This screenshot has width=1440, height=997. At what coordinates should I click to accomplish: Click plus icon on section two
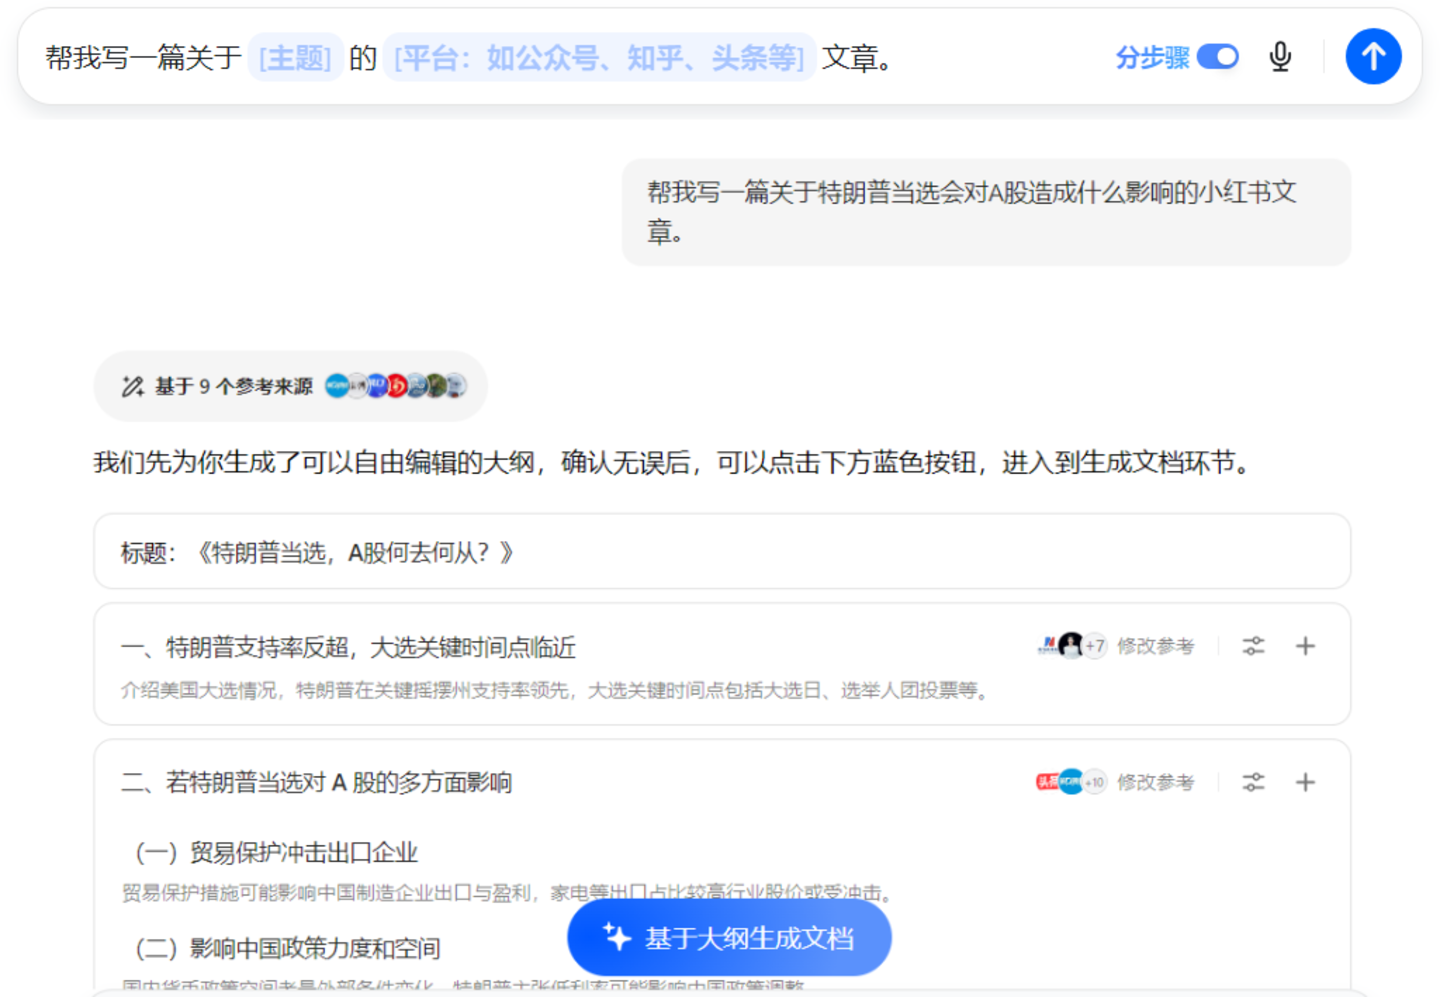point(1305,782)
